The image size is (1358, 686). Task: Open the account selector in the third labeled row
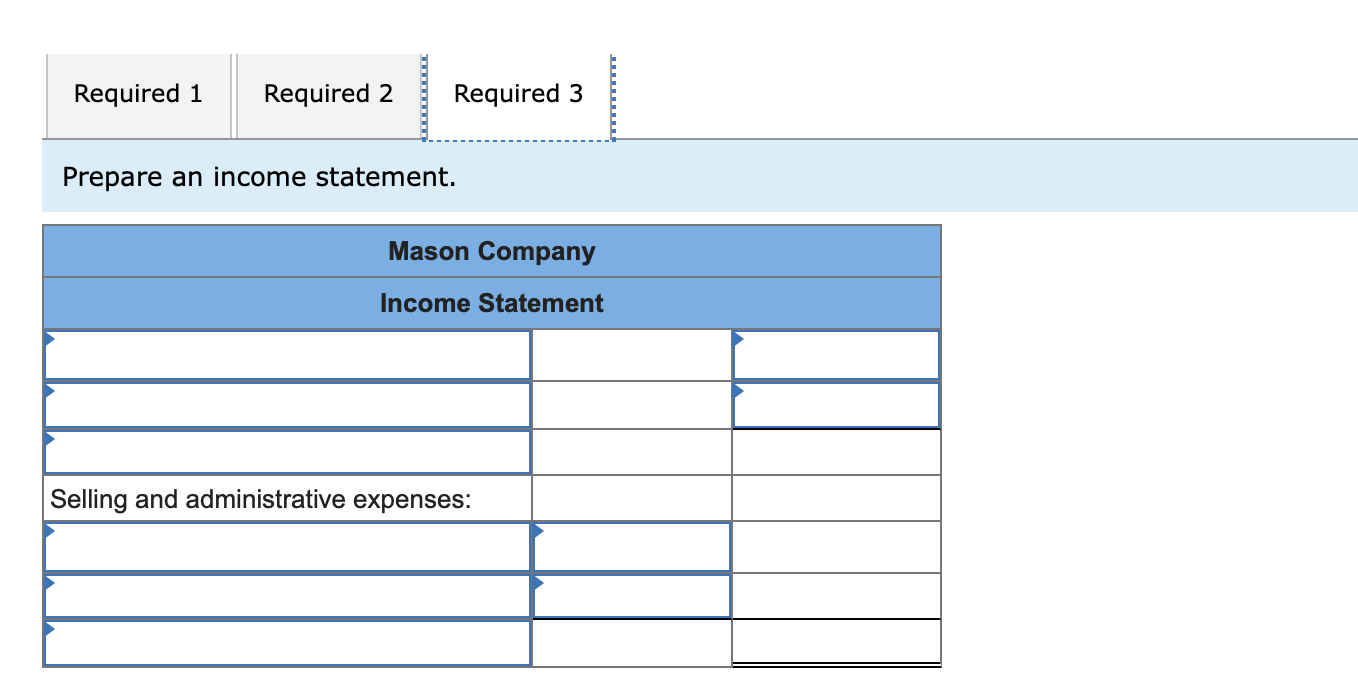tap(48, 437)
